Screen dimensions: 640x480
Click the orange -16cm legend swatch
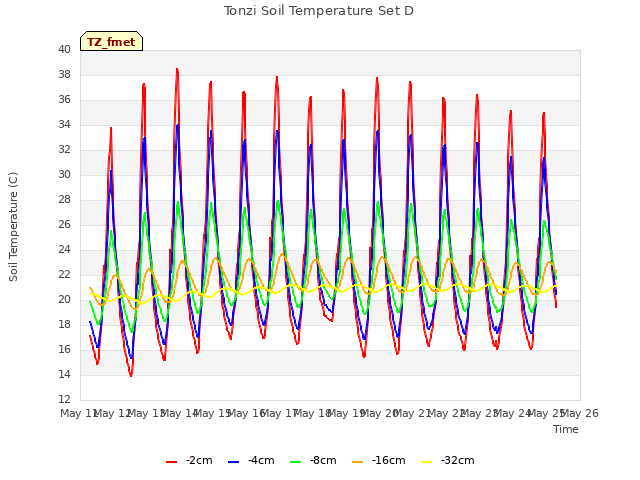357,462
